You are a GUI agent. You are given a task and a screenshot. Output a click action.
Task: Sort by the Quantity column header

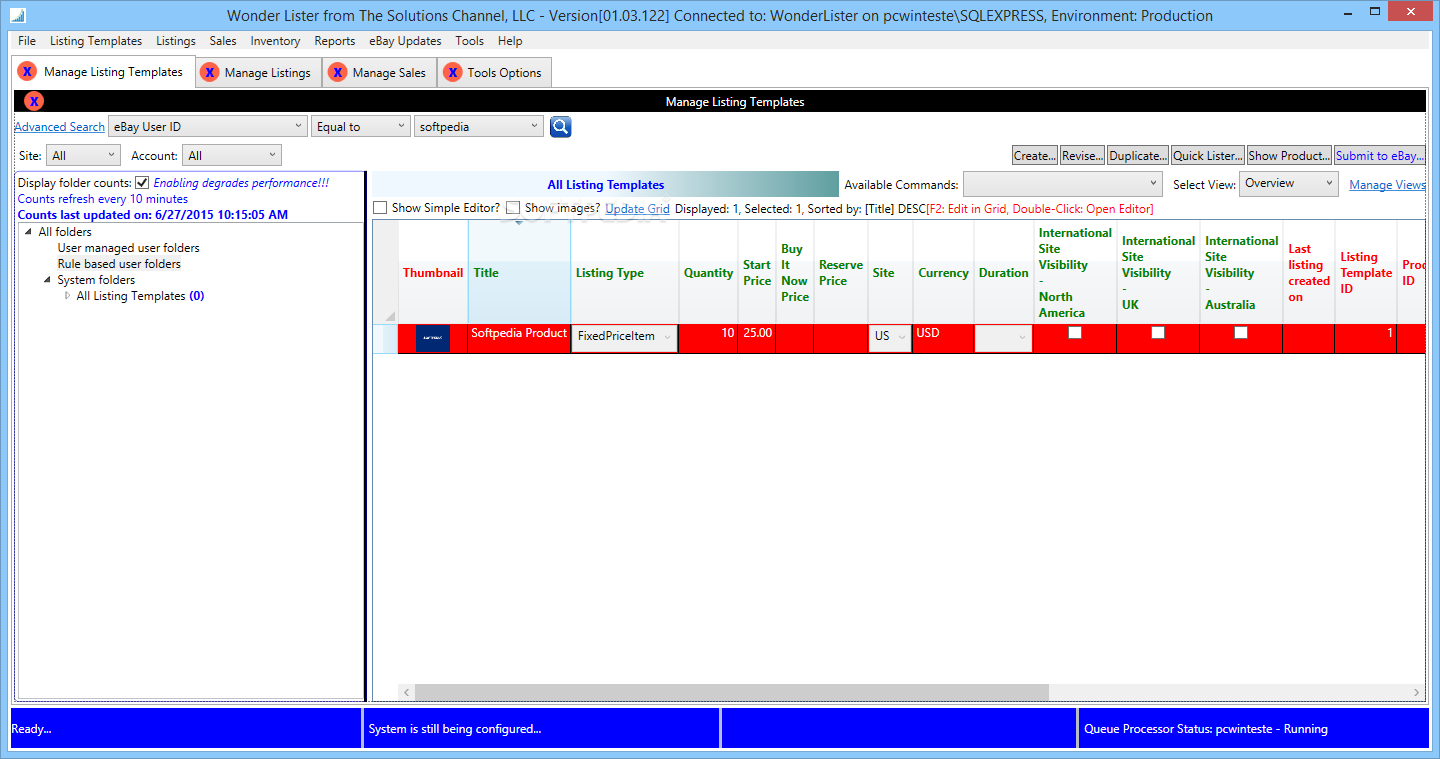click(x=708, y=272)
